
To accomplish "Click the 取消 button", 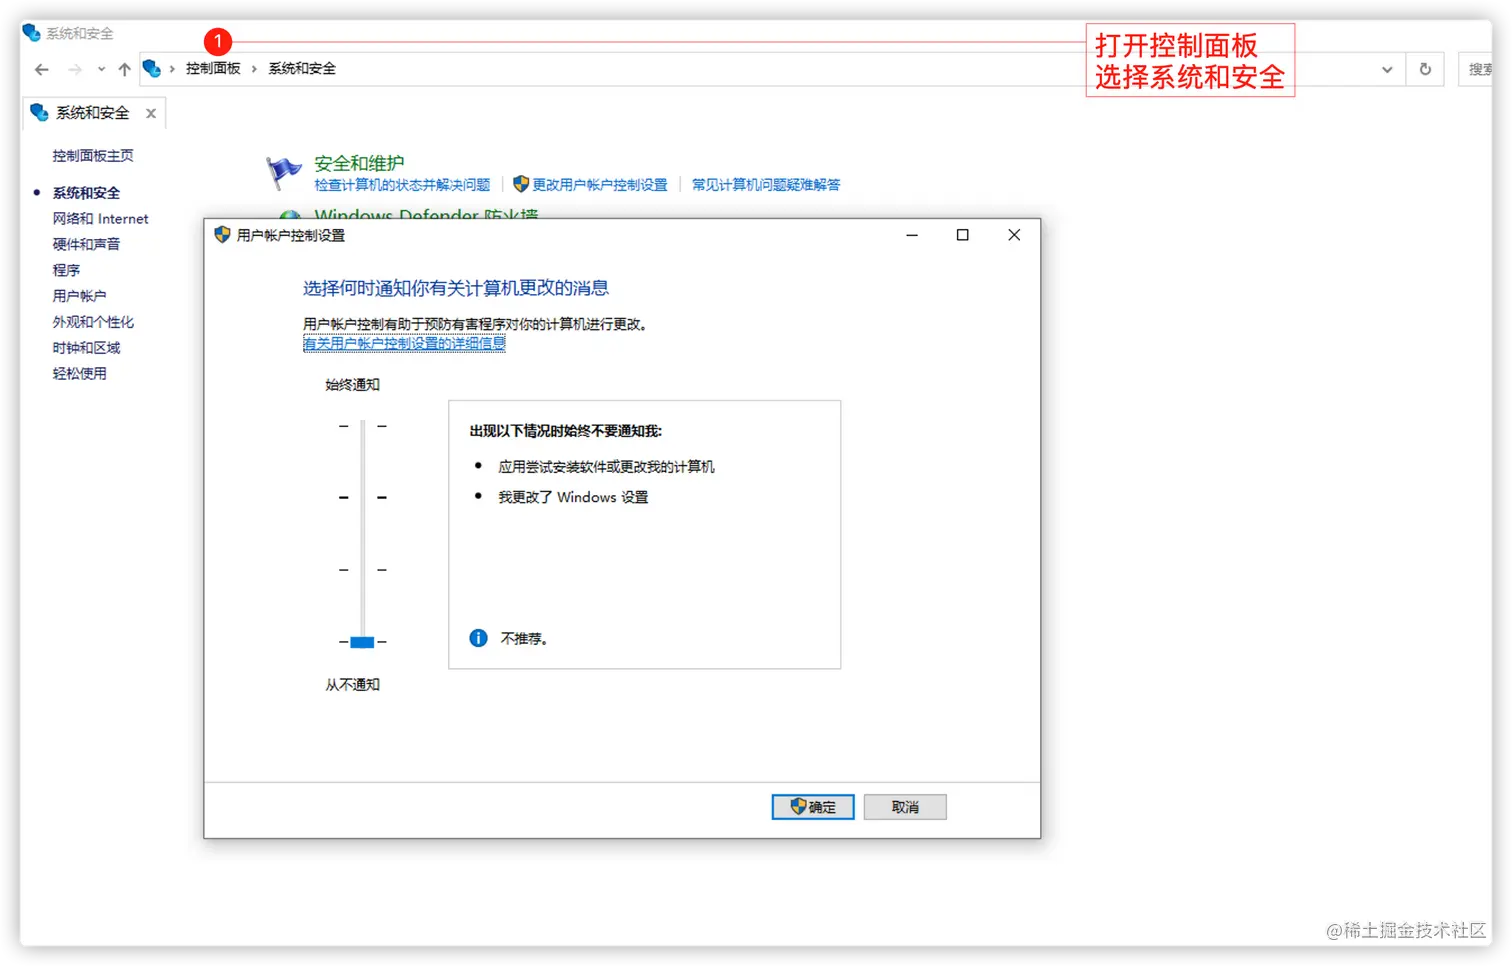I will coord(904,807).
